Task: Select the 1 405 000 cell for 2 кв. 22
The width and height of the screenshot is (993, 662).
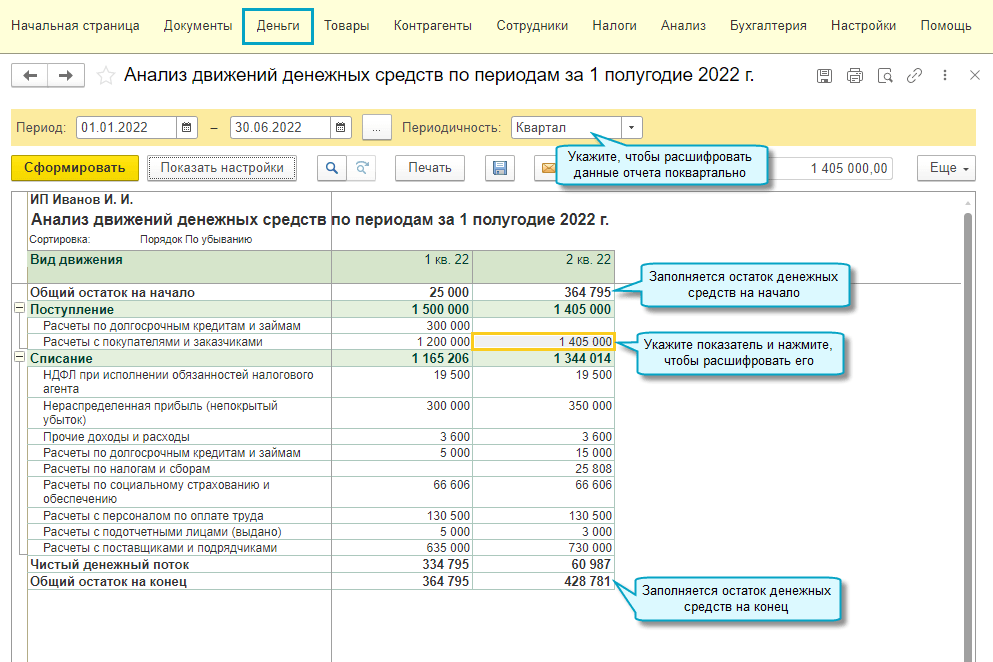Action: [x=544, y=342]
